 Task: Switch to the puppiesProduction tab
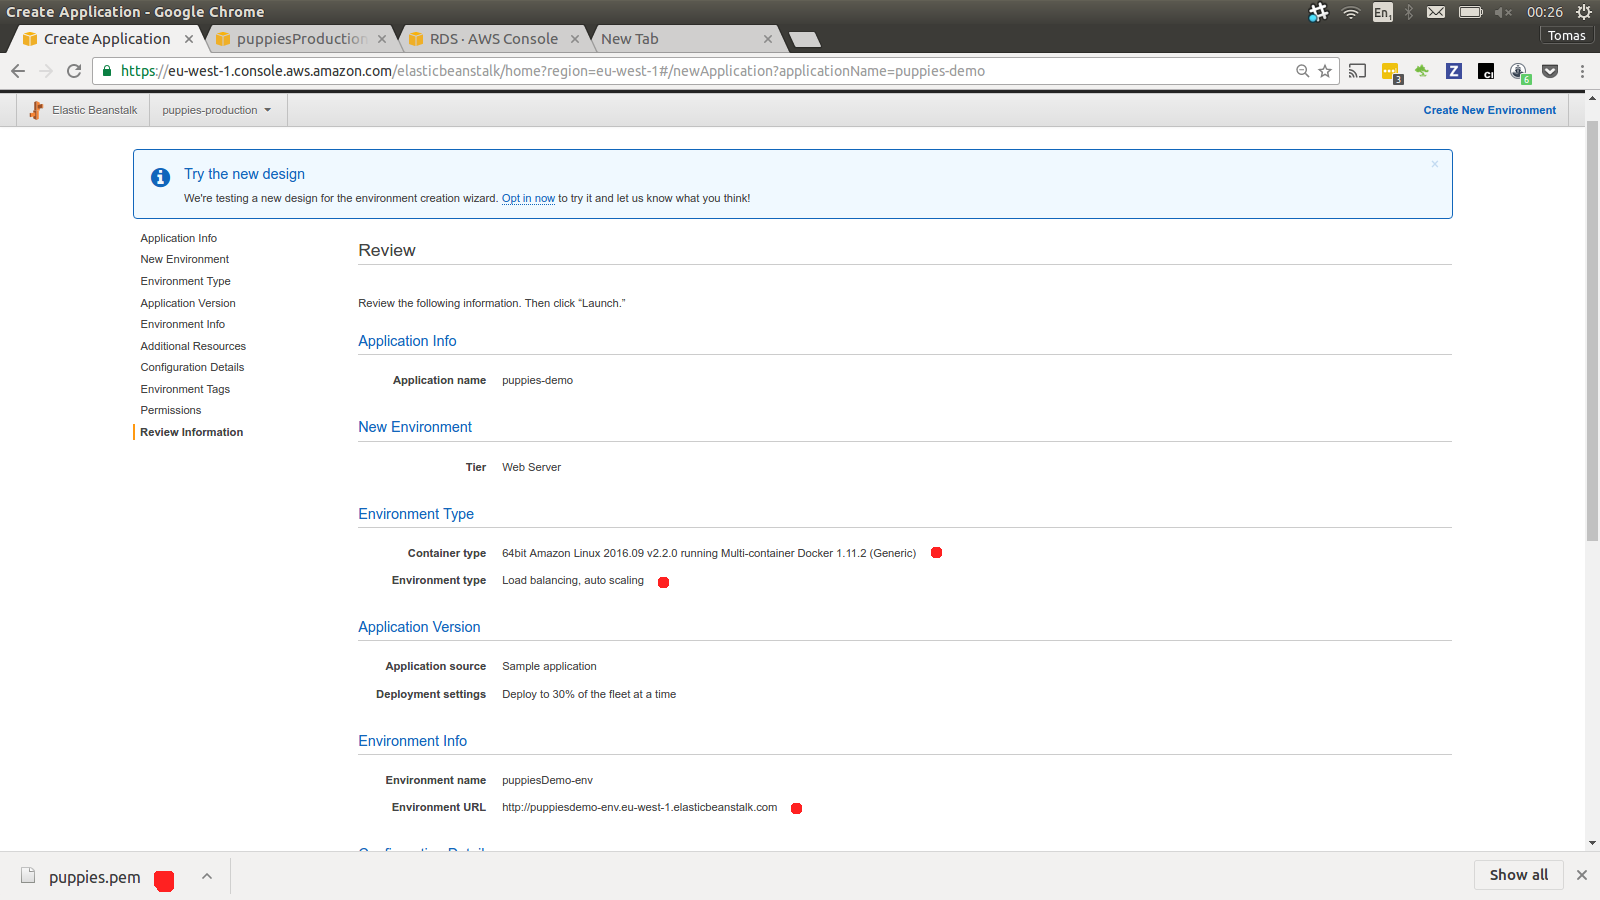click(301, 39)
